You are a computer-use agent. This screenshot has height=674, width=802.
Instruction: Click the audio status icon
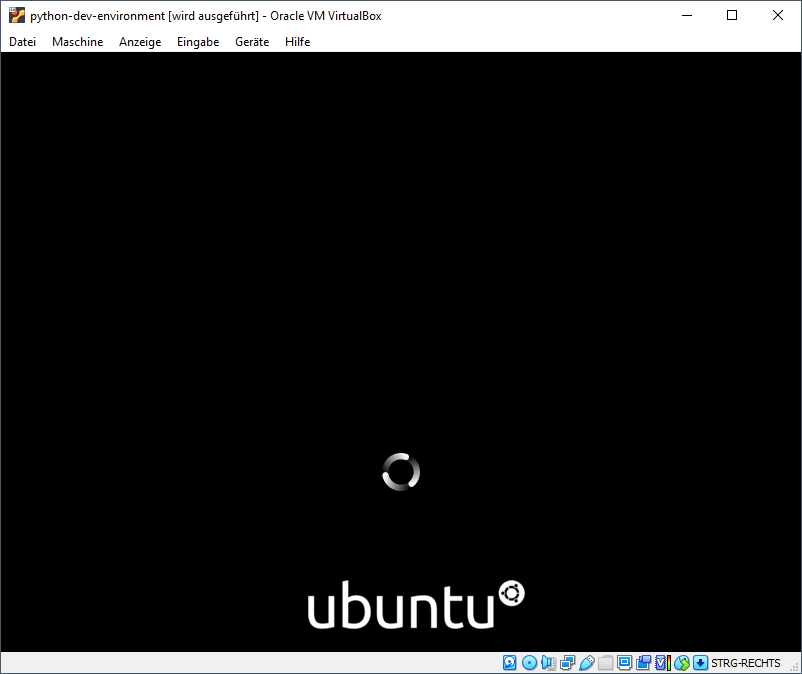545,662
